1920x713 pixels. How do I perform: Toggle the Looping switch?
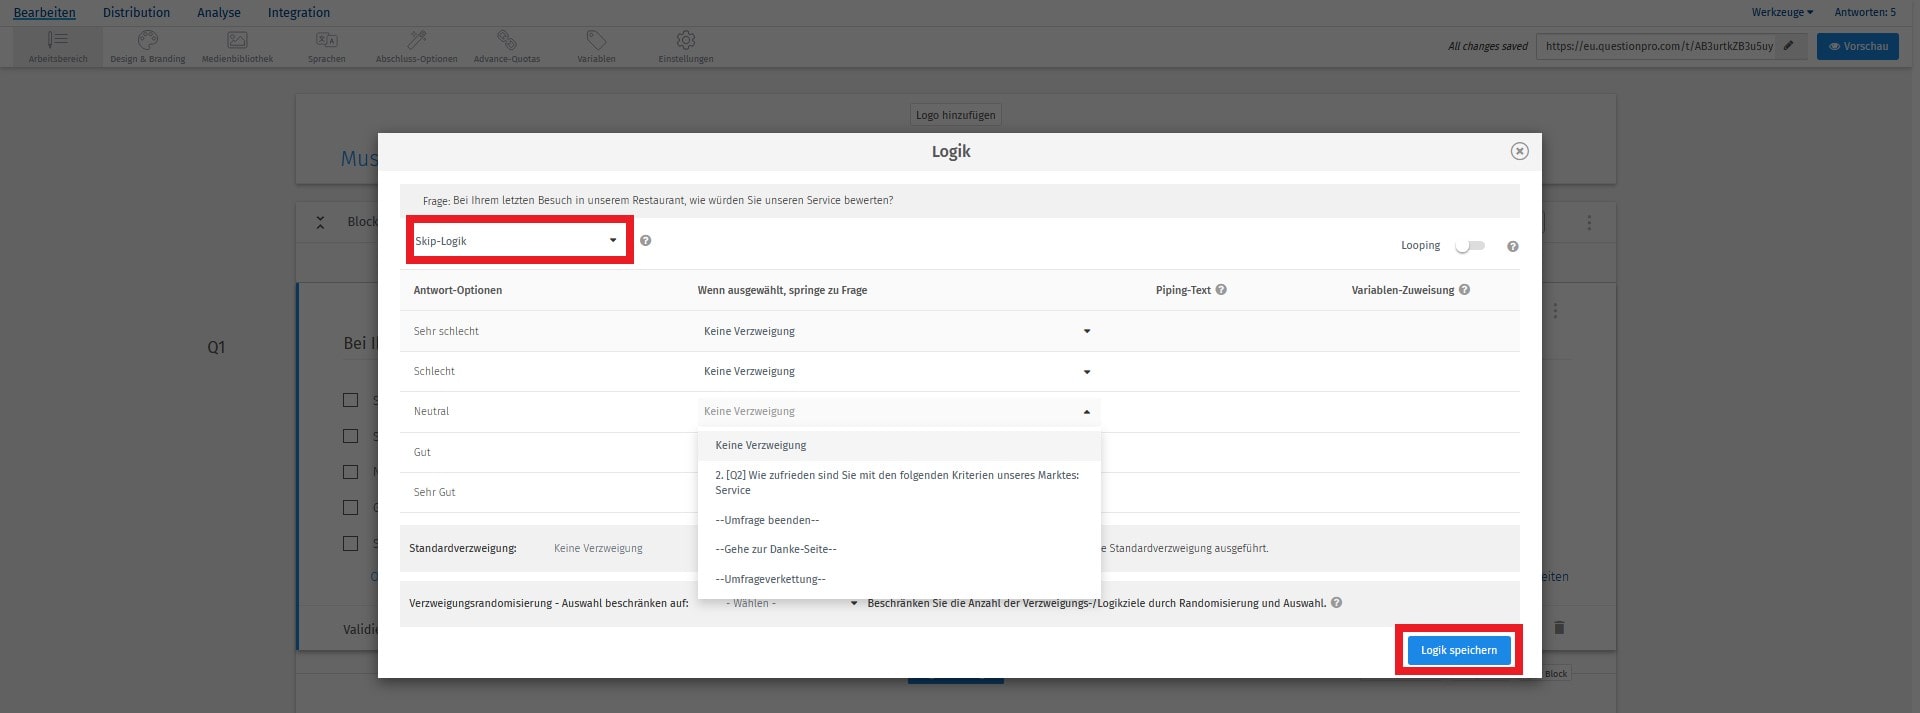(1469, 246)
